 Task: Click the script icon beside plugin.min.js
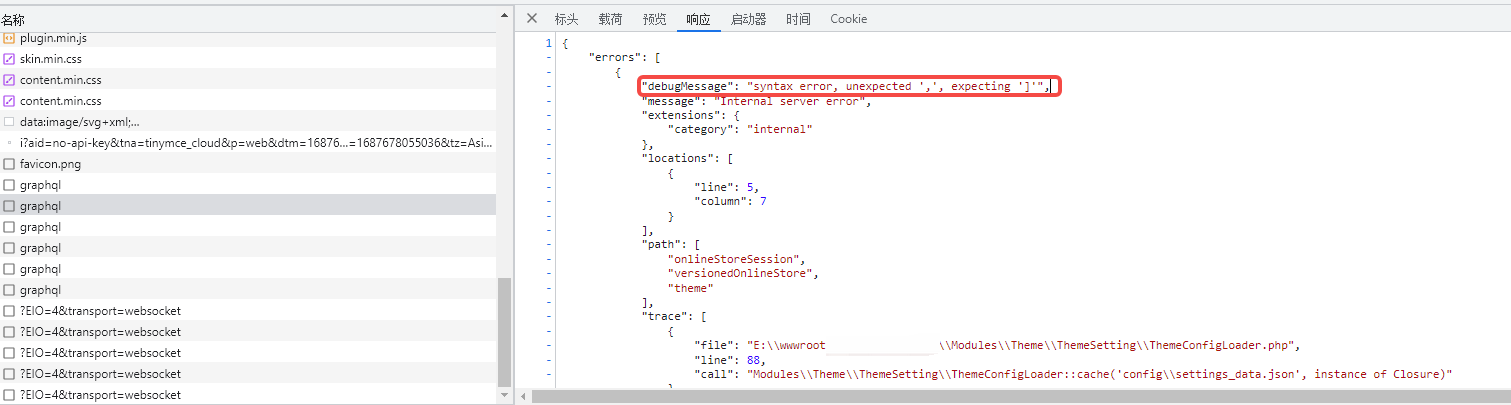point(9,38)
